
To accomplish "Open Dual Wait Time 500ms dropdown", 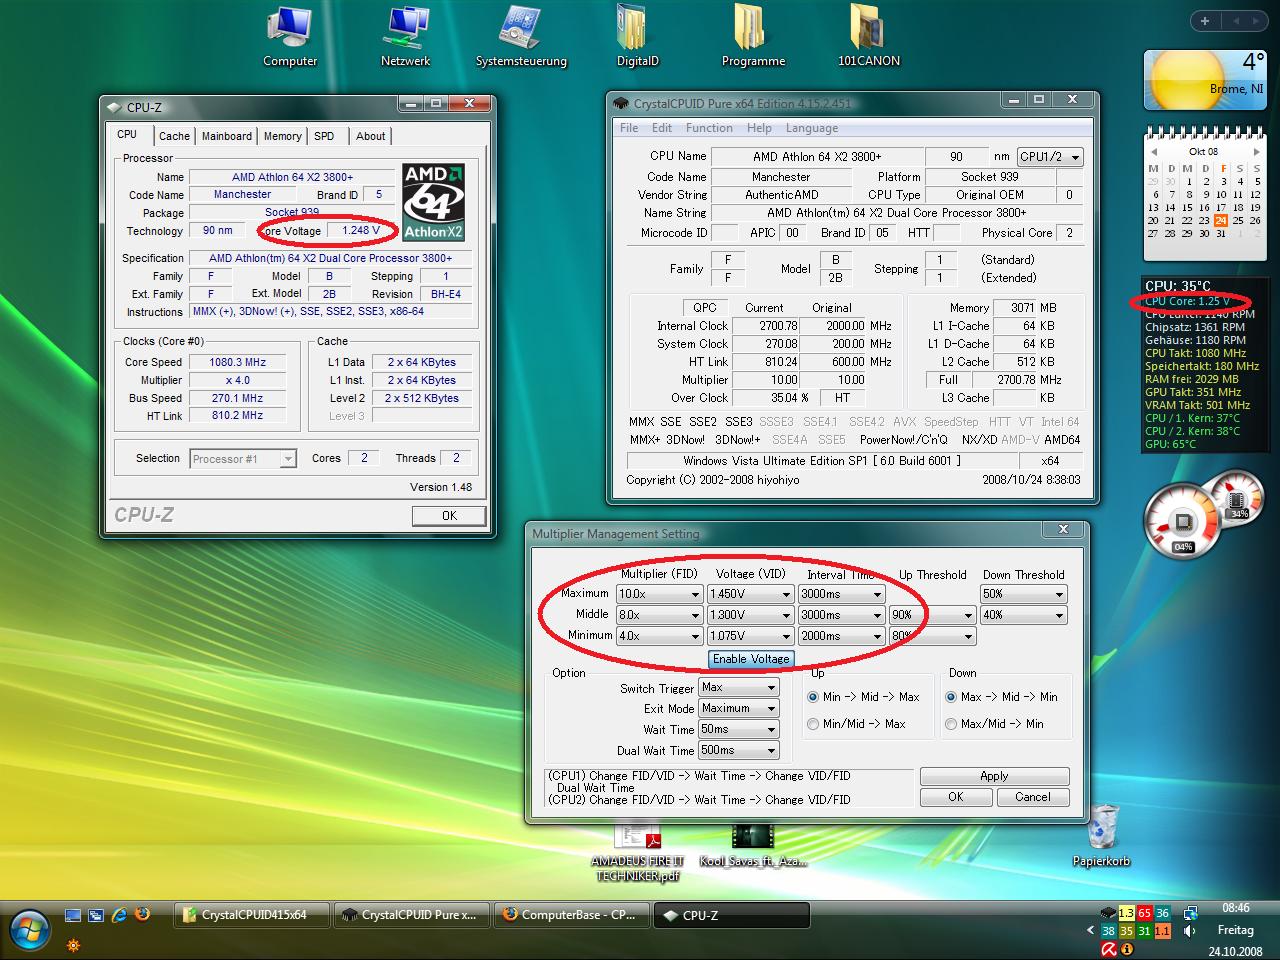I will pyautogui.click(x=739, y=750).
